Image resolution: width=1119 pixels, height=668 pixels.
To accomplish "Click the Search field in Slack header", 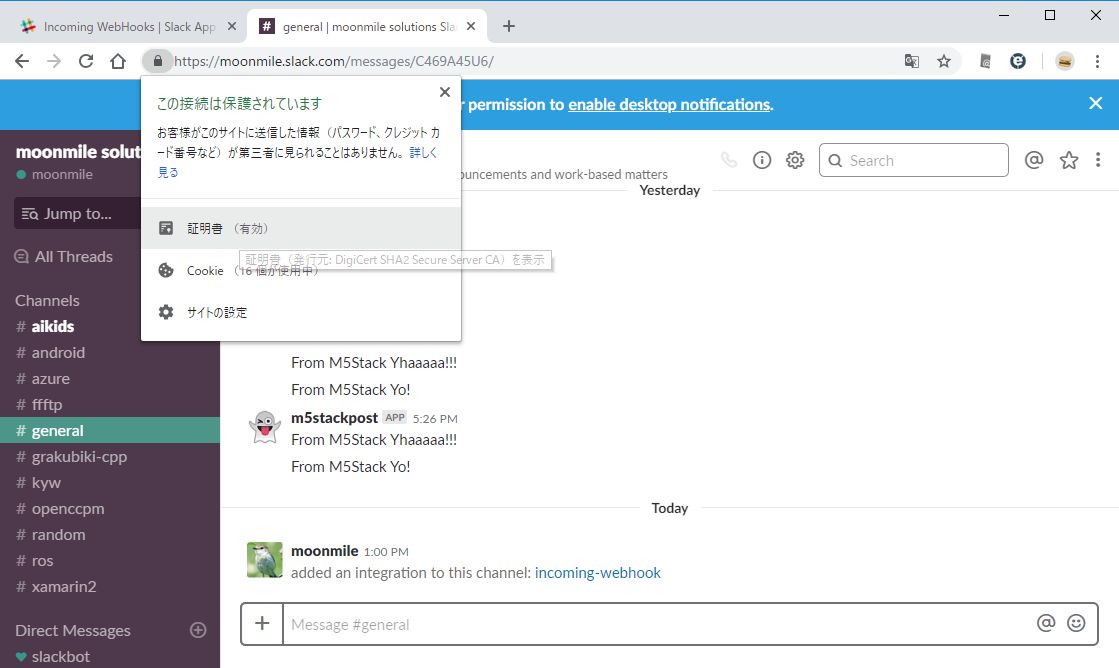I will click(x=913, y=160).
